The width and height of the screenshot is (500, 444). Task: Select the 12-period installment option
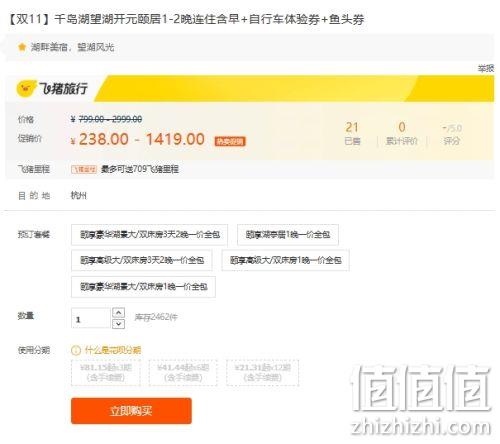[263, 373]
